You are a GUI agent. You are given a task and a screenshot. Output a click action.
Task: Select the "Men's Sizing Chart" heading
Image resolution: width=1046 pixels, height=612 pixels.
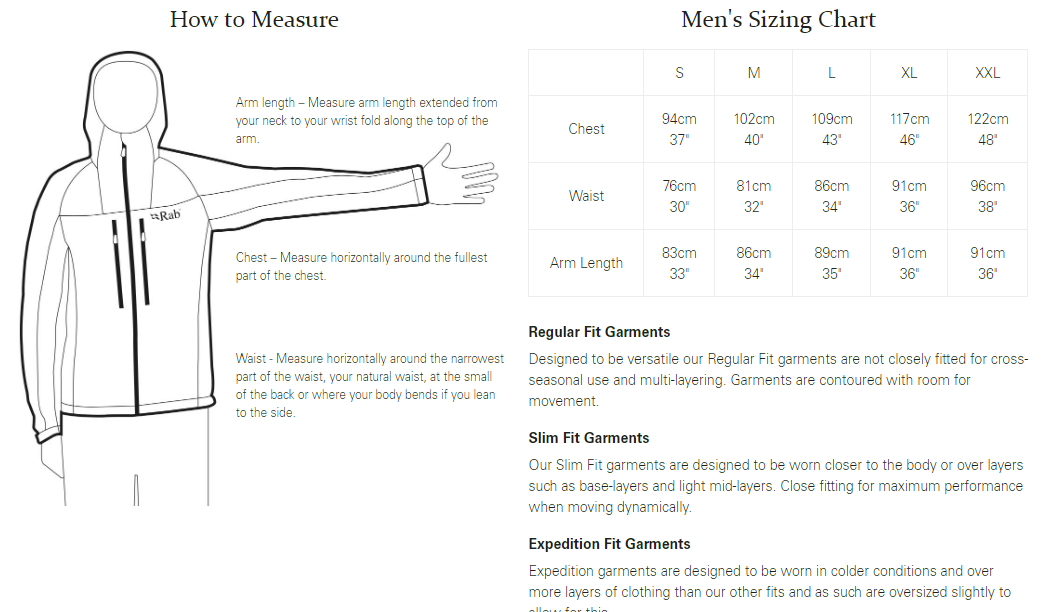tap(778, 20)
